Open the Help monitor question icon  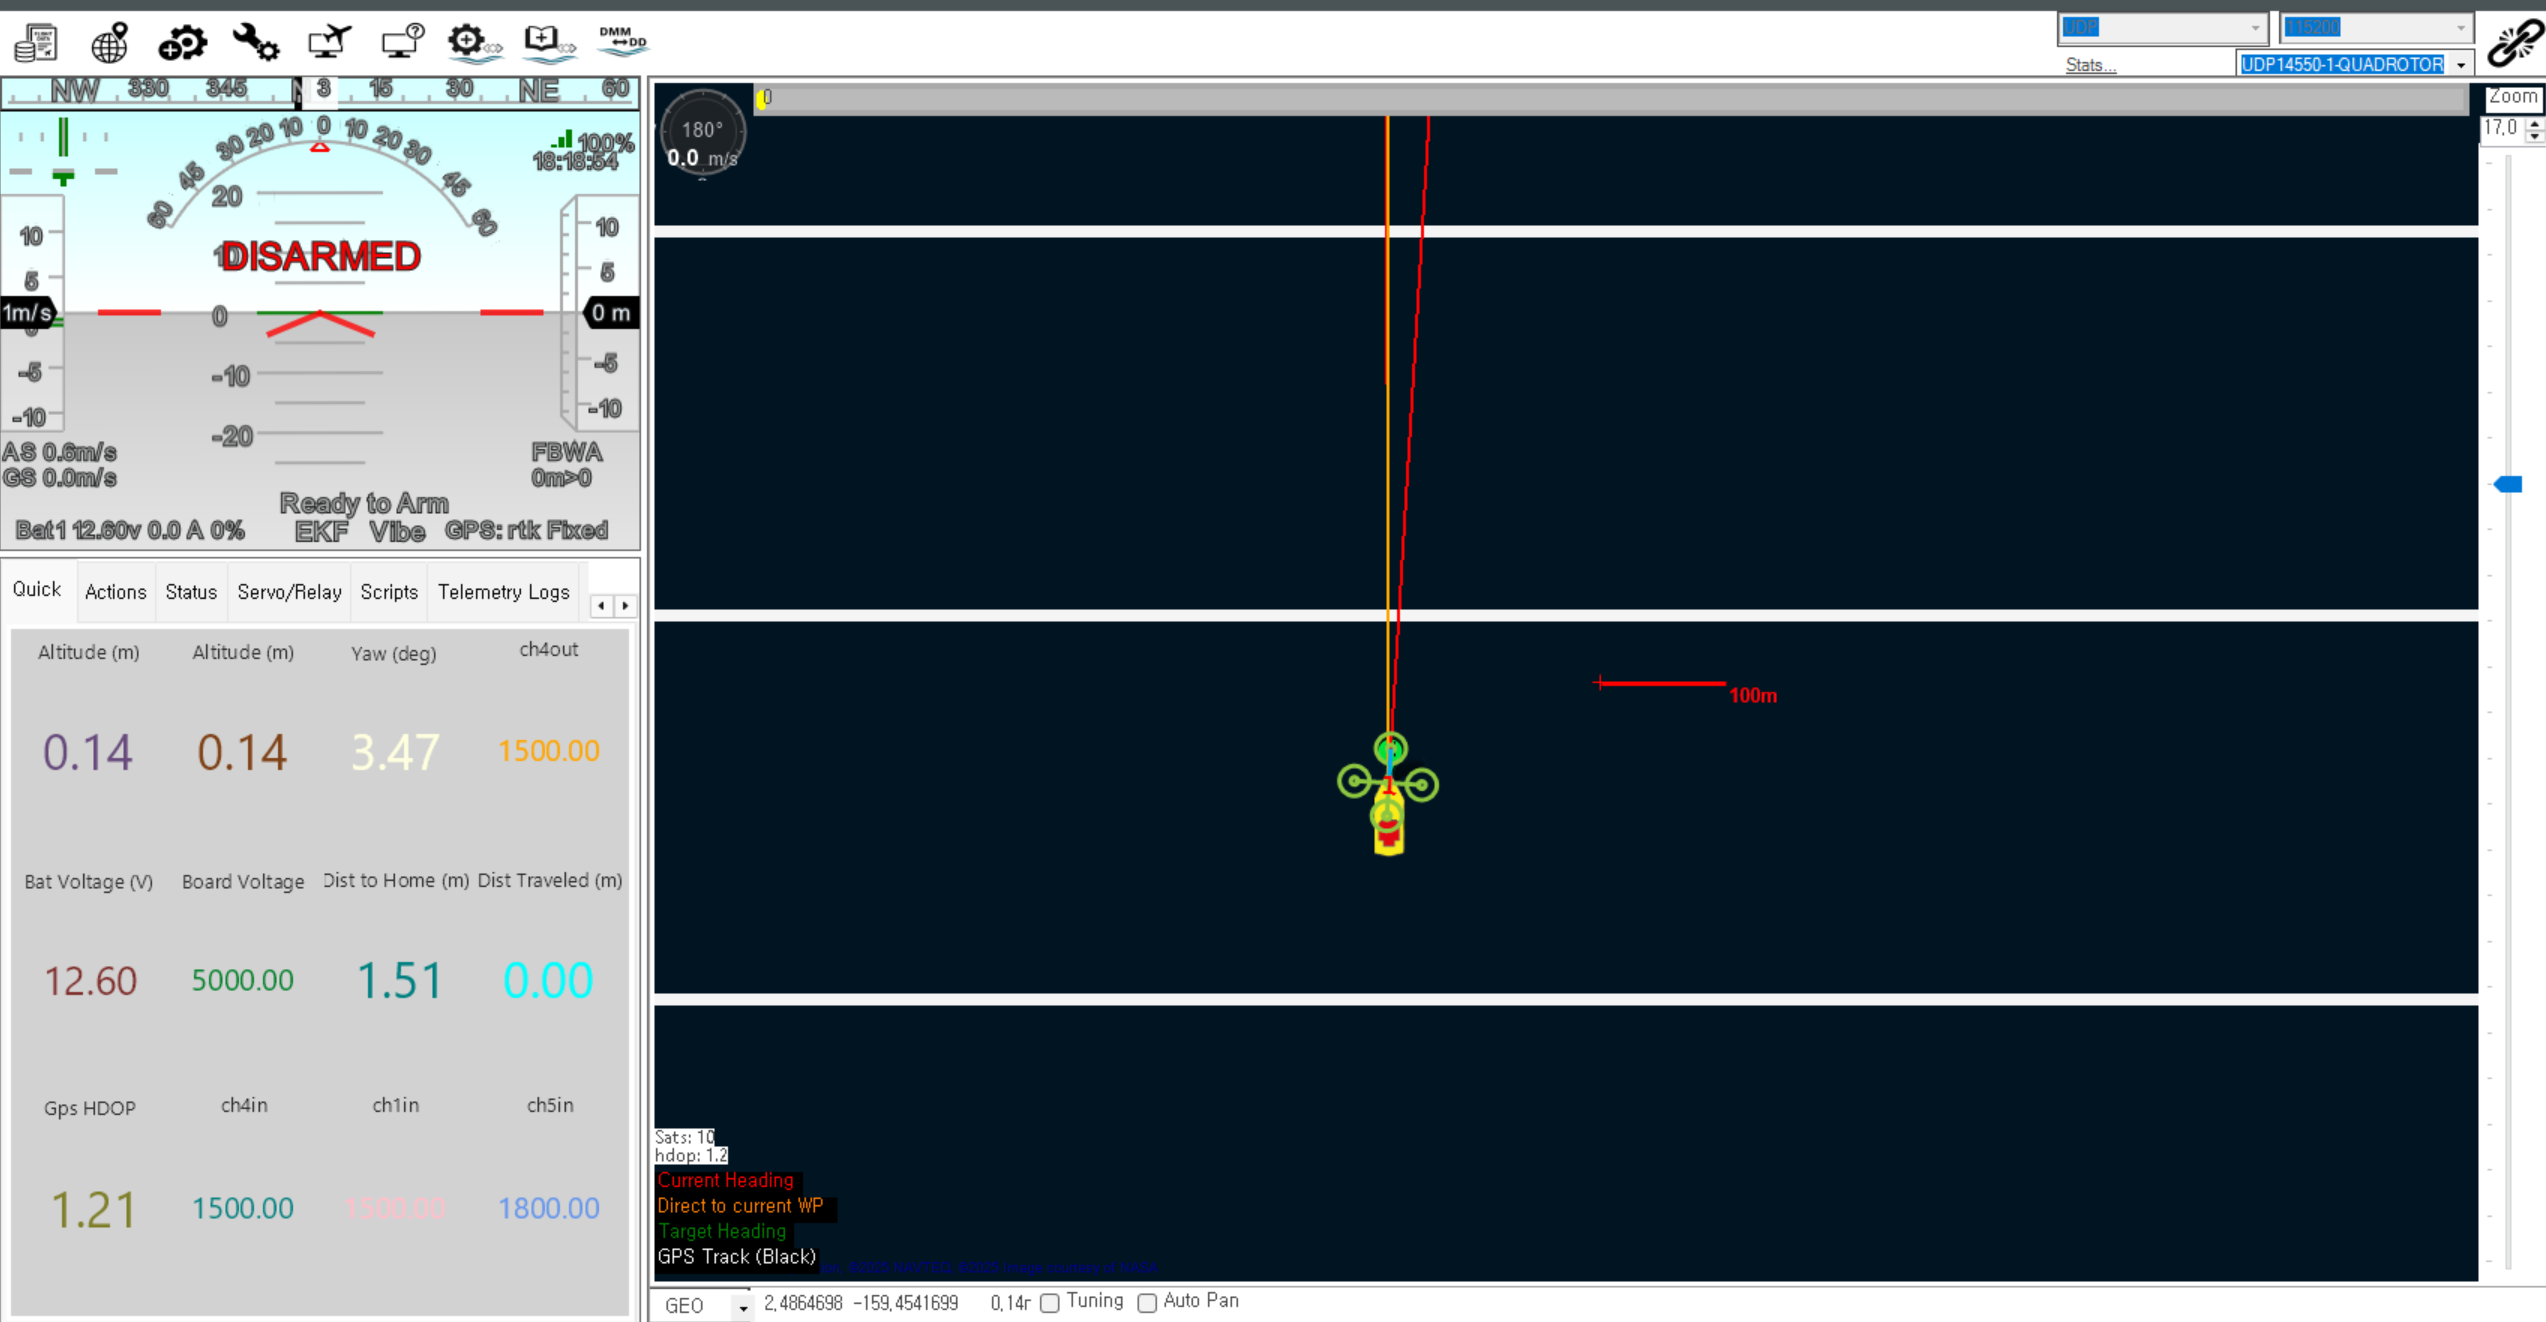tap(403, 43)
